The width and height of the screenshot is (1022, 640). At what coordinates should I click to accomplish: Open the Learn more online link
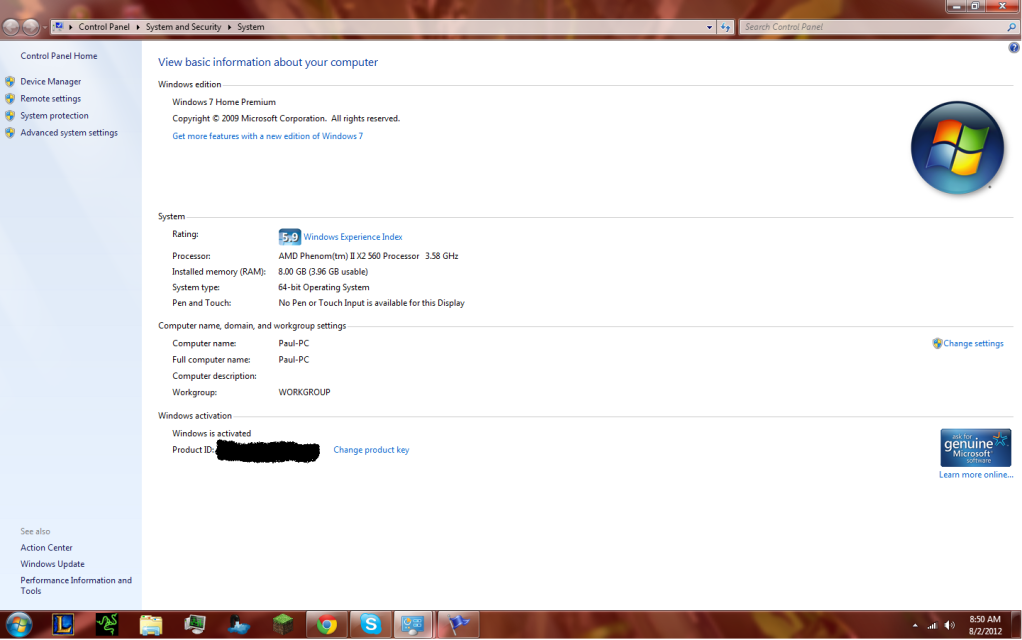[976, 474]
